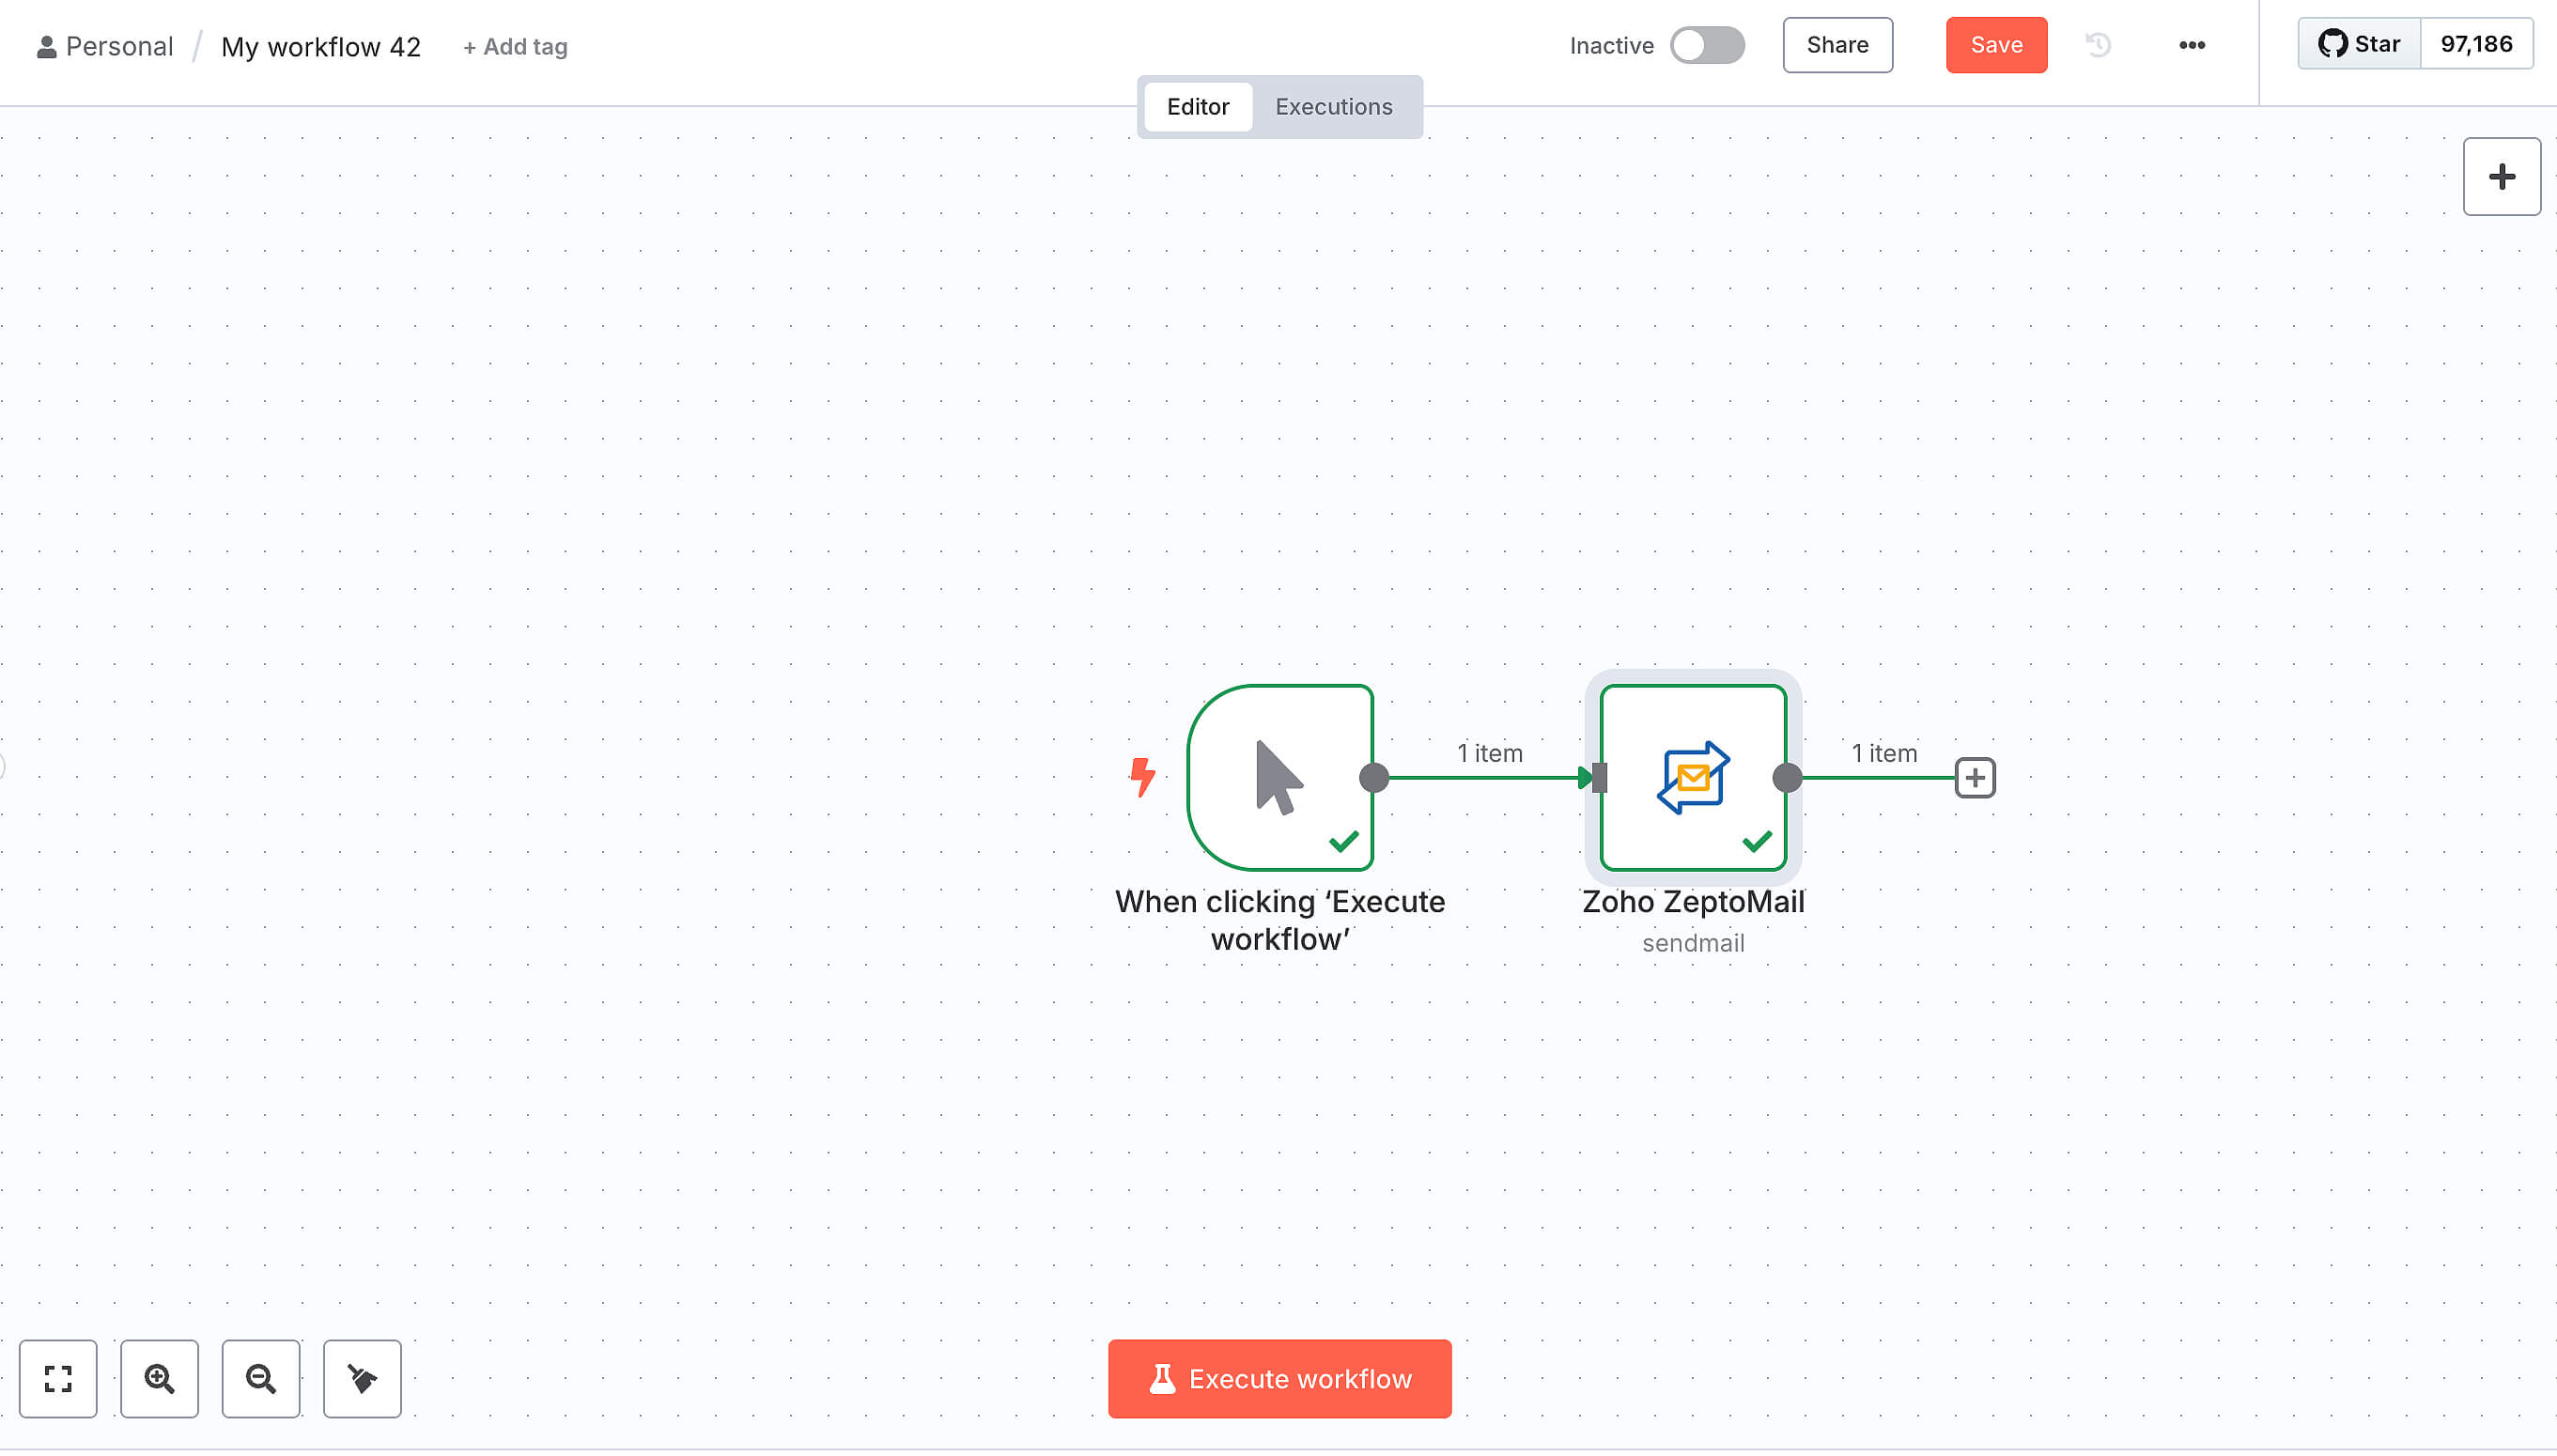This screenshot has width=2557, height=1456.
Task: Execute the workflow
Action: 1279,1378
